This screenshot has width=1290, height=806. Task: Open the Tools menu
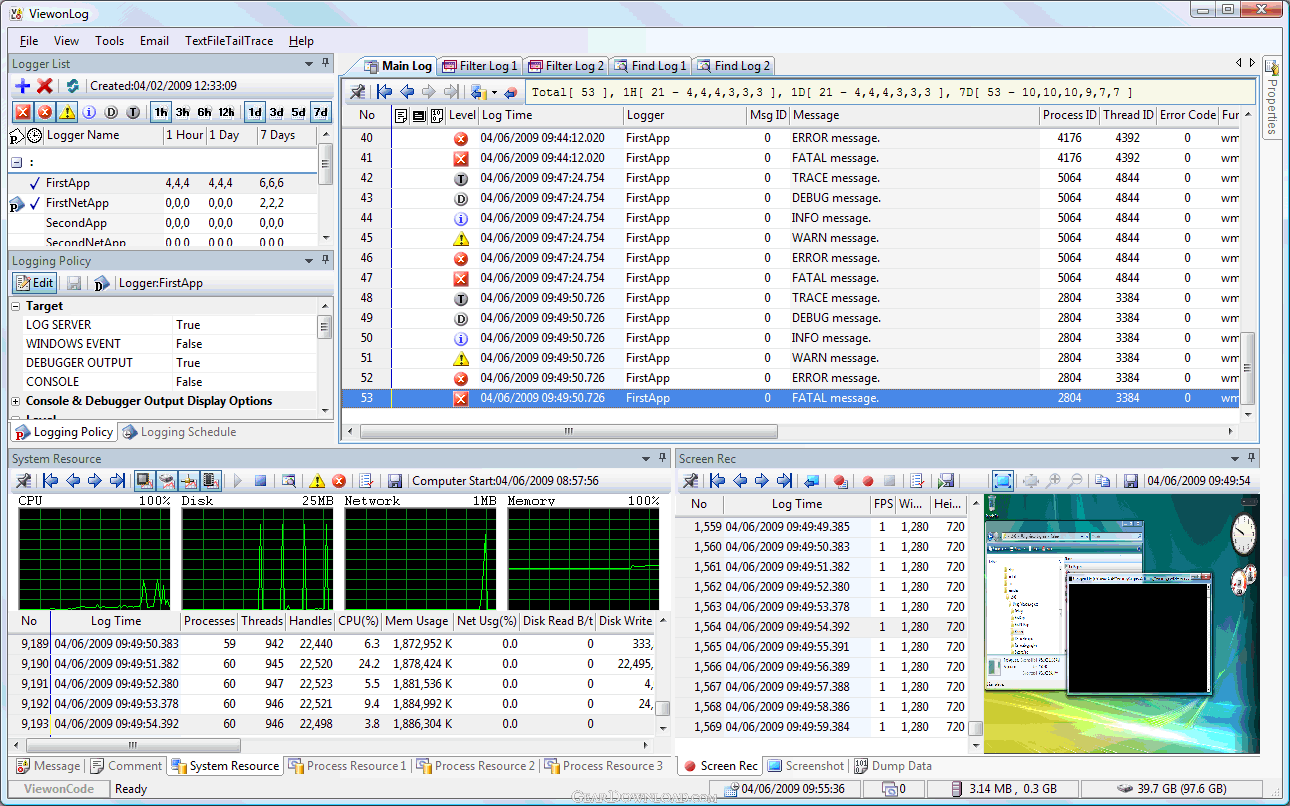(x=109, y=41)
